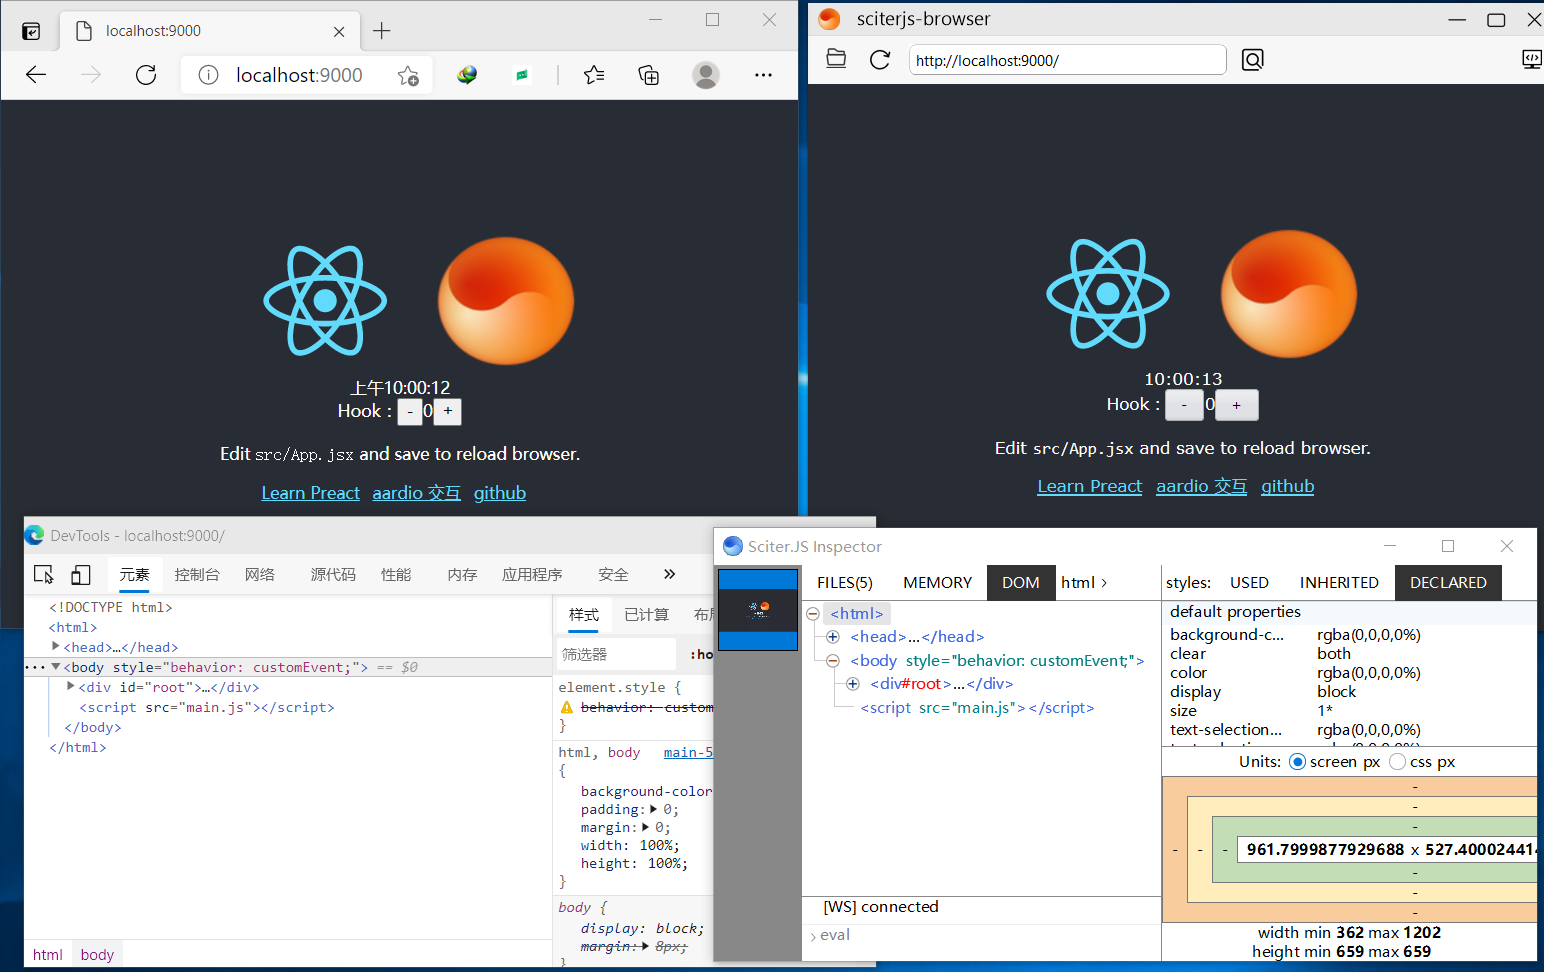
Task: Select DECLARED styles tab
Action: (1448, 582)
